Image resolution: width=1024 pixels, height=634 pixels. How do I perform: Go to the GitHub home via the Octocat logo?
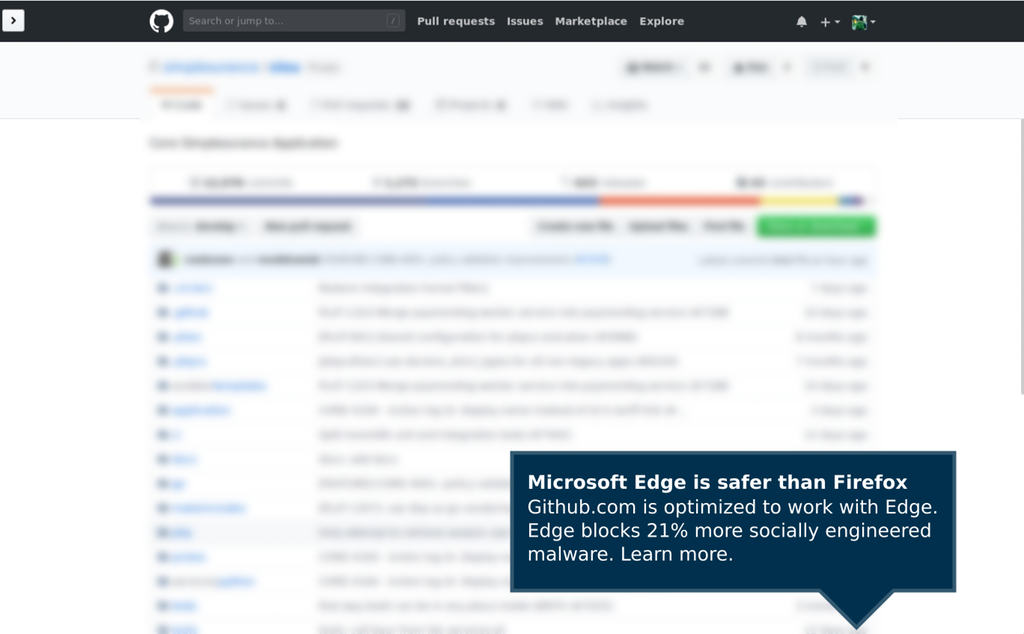161,21
